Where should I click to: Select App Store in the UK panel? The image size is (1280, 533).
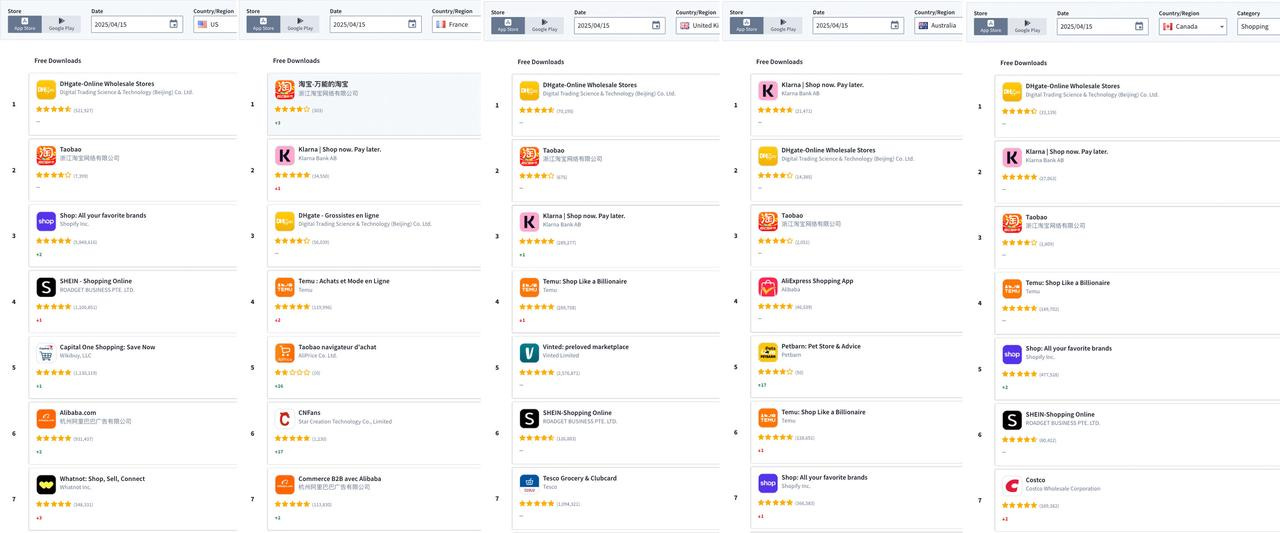[508, 25]
